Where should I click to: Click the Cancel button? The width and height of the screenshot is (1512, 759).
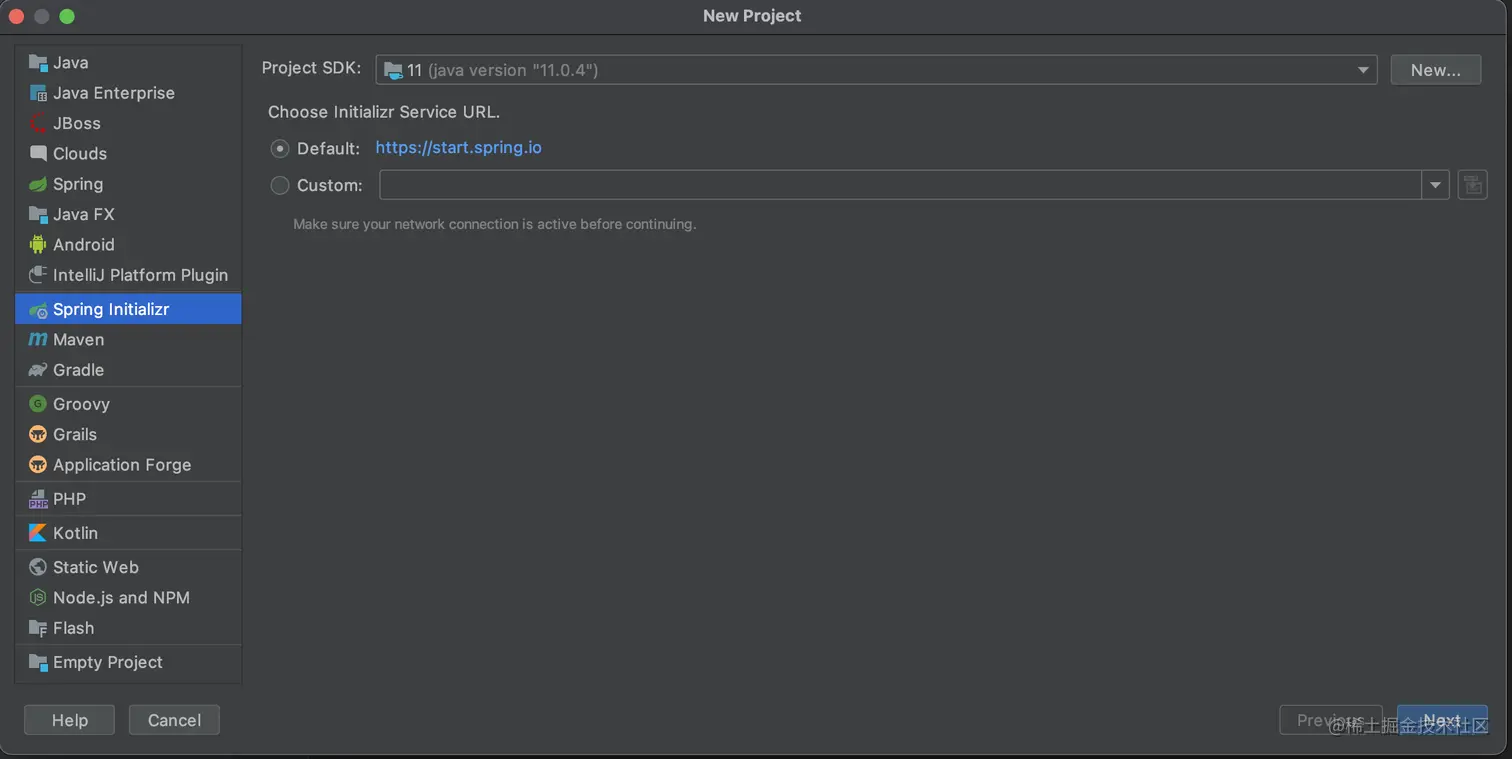tap(174, 720)
